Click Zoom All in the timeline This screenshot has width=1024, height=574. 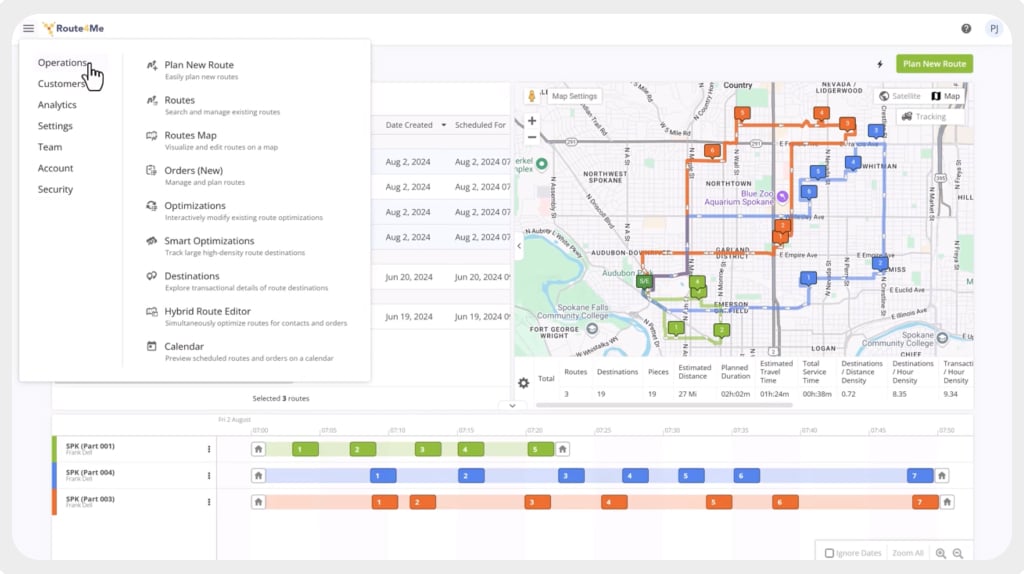point(908,553)
